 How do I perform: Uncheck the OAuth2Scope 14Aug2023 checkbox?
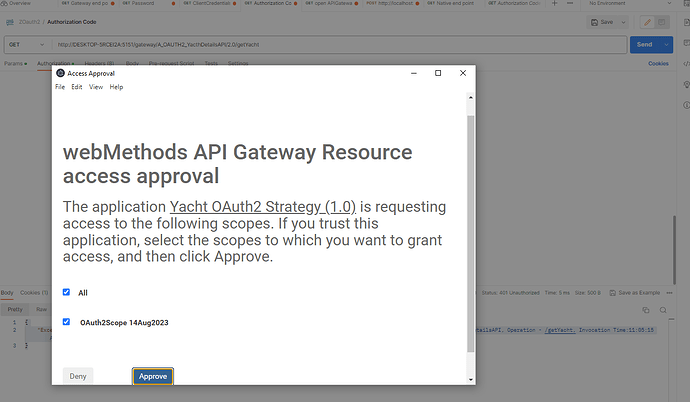click(x=66, y=322)
